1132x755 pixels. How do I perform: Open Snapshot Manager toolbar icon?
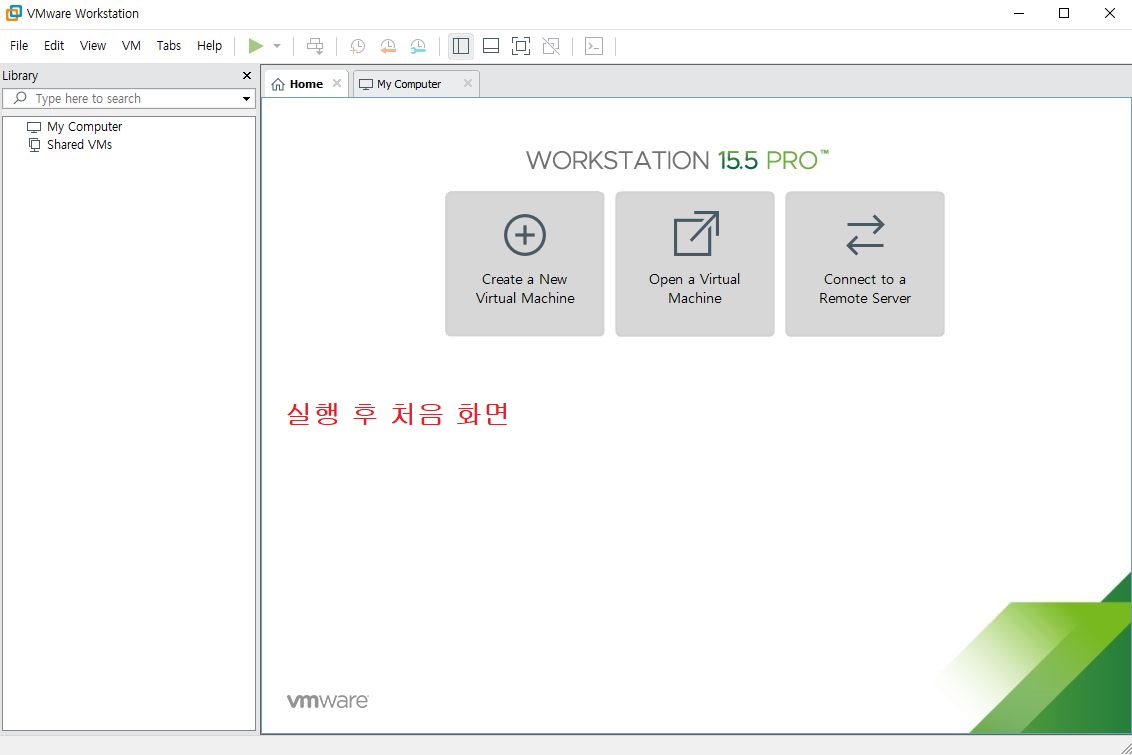(418, 46)
